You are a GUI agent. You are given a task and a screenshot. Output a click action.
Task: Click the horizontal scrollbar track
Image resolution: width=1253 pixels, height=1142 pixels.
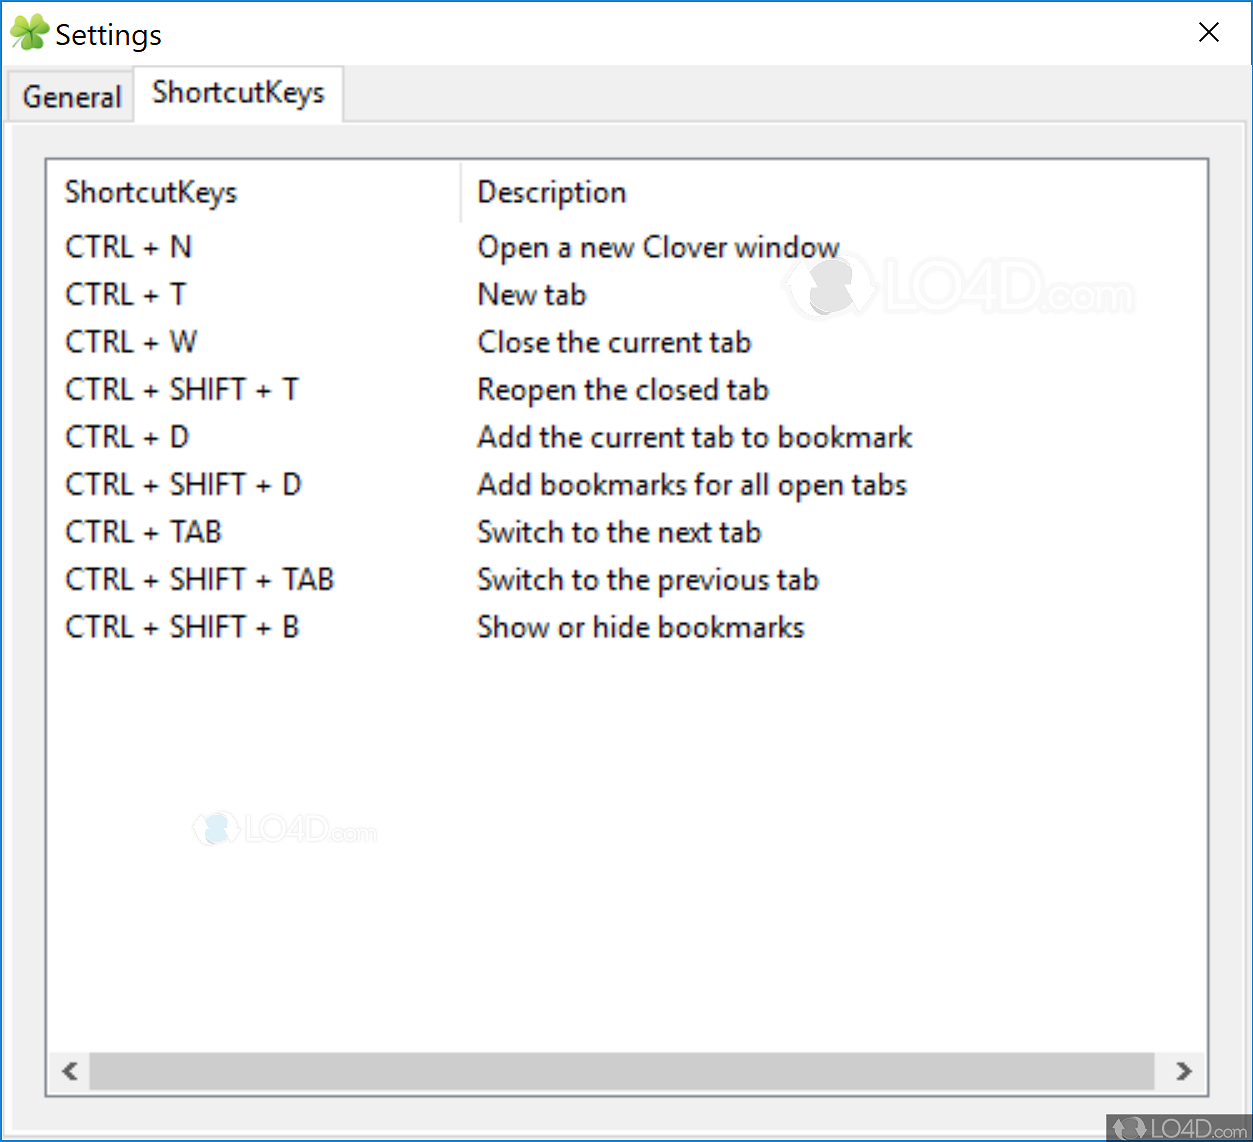pyautogui.click(x=620, y=1071)
